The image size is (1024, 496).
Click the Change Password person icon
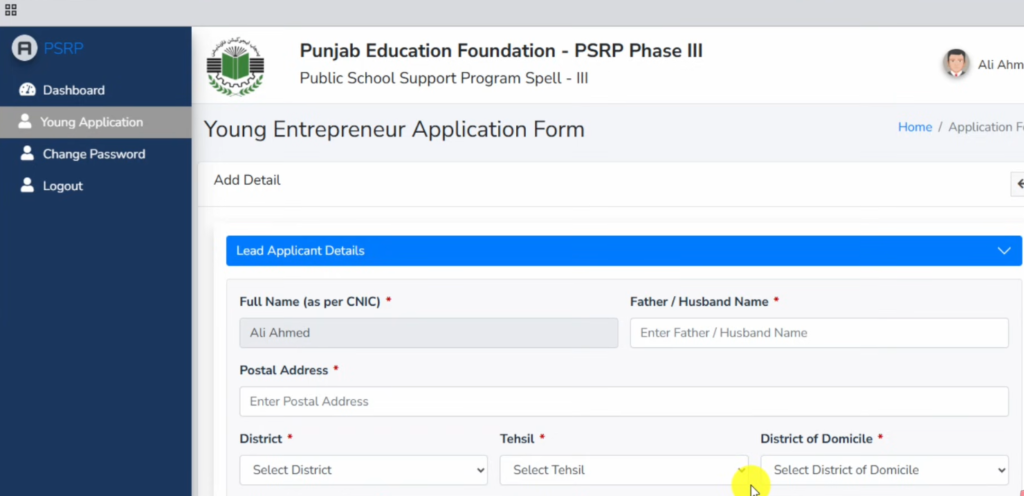(x=27, y=154)
